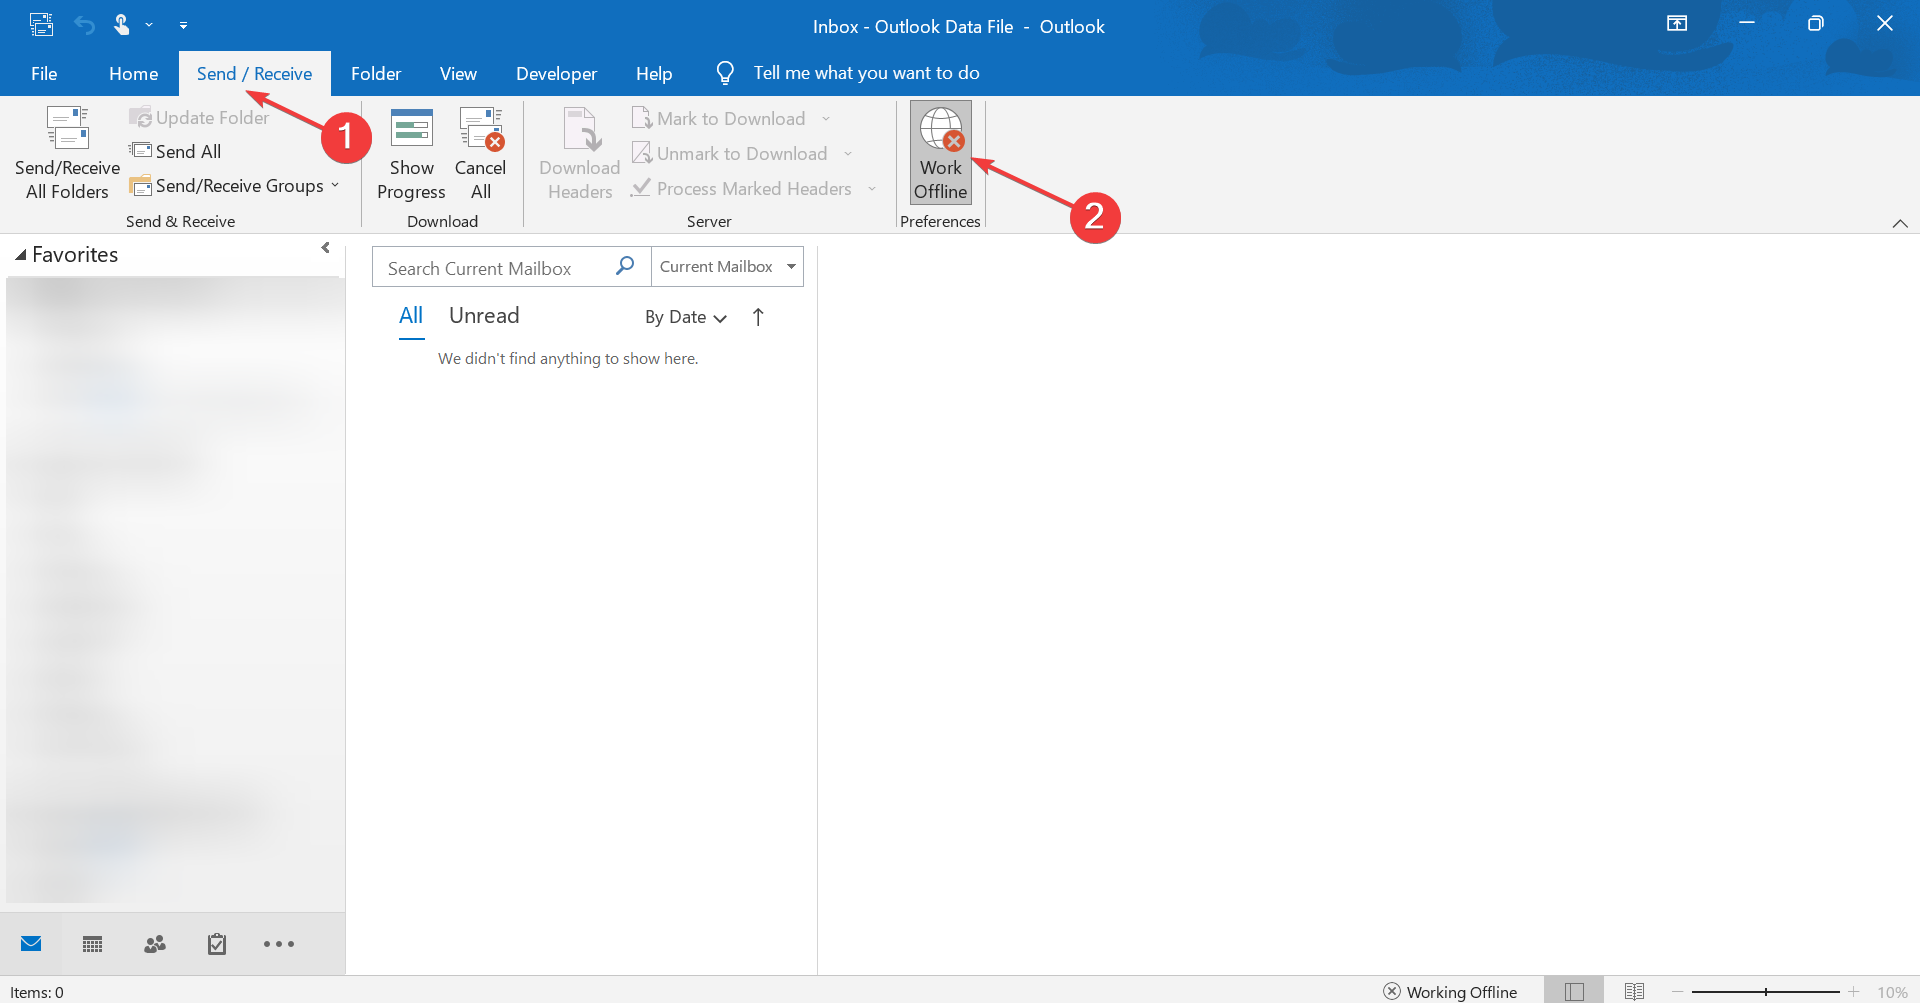Viewport: 1920px width, 1003px height.
Task: Toggle Unmark to Download option
Action: 740,153
